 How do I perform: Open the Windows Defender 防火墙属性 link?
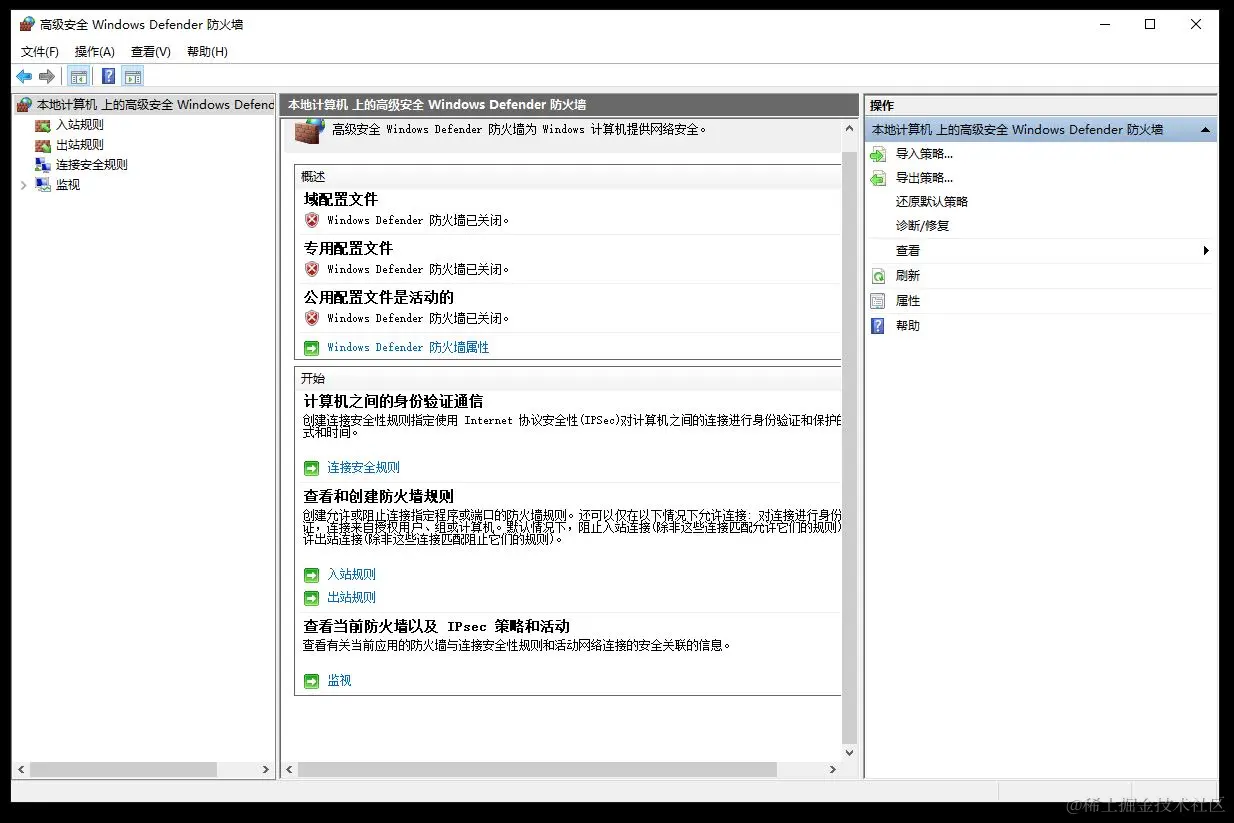coord(408,348)
